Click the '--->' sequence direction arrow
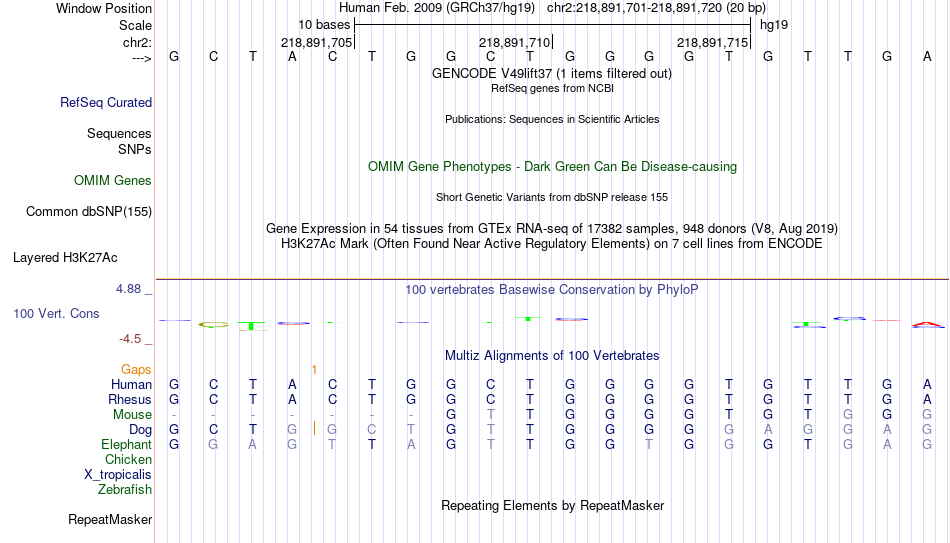 tap(142, 58)
